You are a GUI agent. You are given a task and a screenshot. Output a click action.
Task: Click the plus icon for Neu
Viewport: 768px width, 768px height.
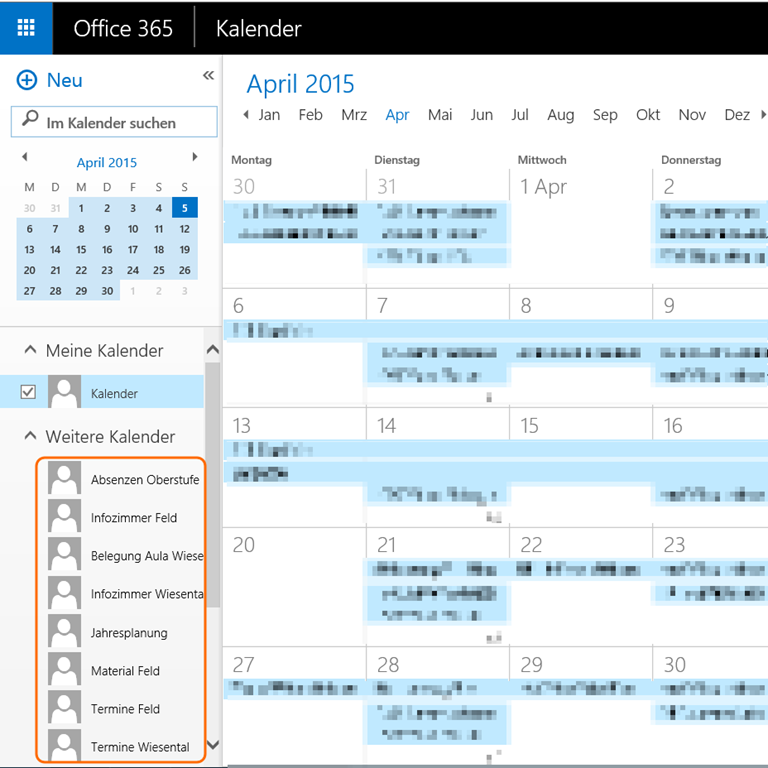[x=27, y=81]
